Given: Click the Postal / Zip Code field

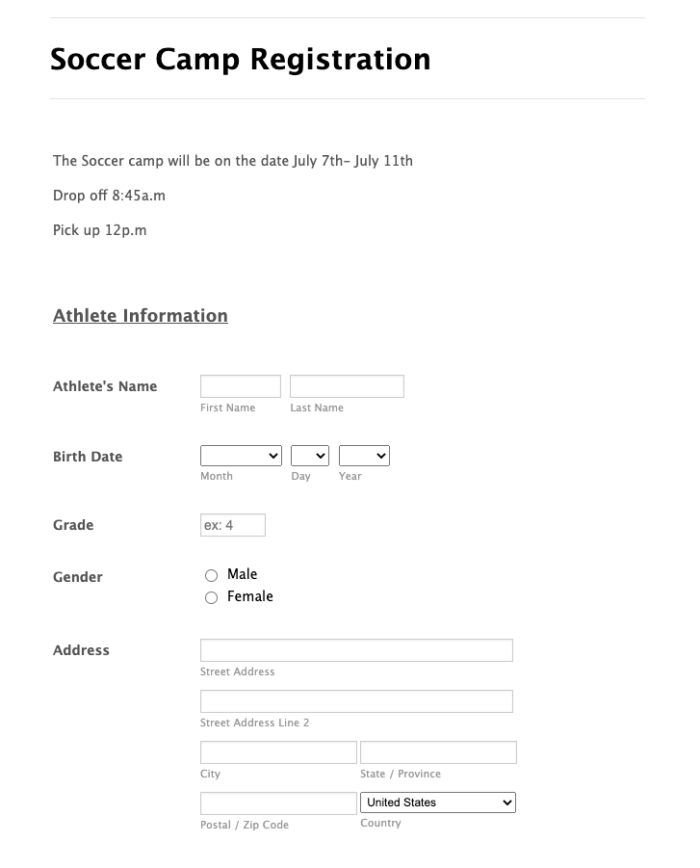Looking at the screenshot, I should (x=278, y=803).
